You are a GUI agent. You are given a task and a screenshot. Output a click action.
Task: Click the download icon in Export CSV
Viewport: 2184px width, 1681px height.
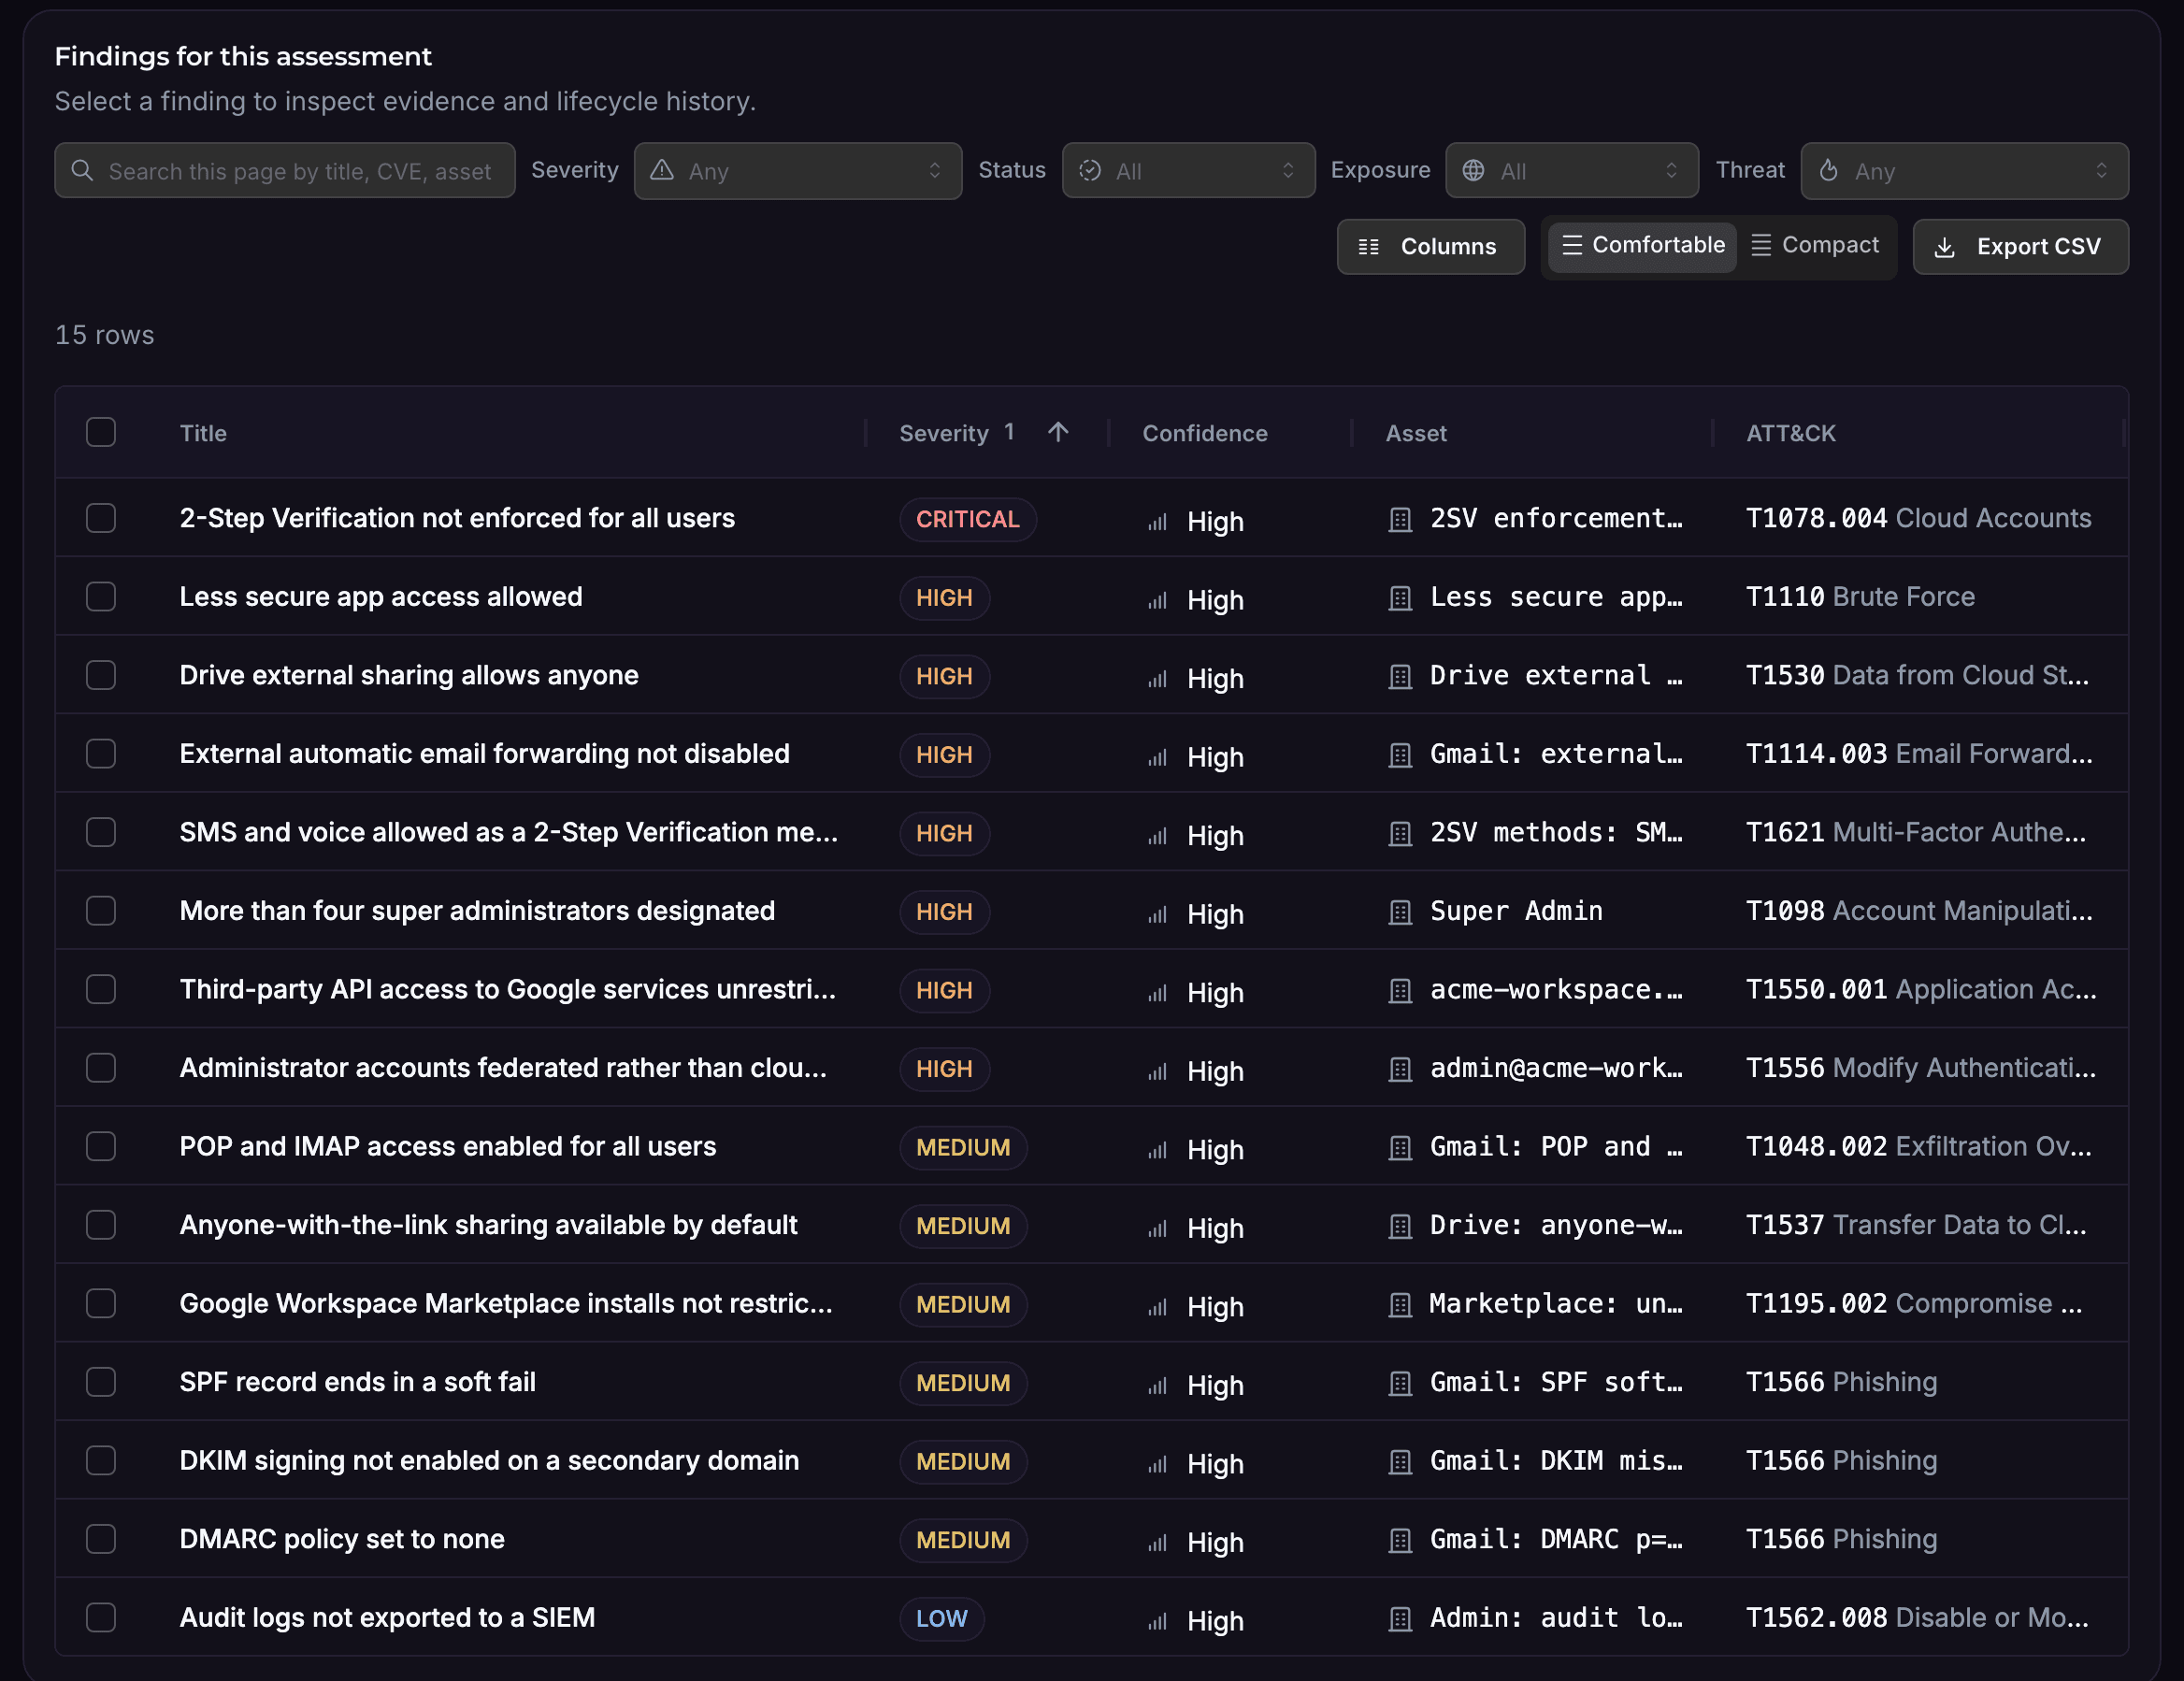[1944, 247]
